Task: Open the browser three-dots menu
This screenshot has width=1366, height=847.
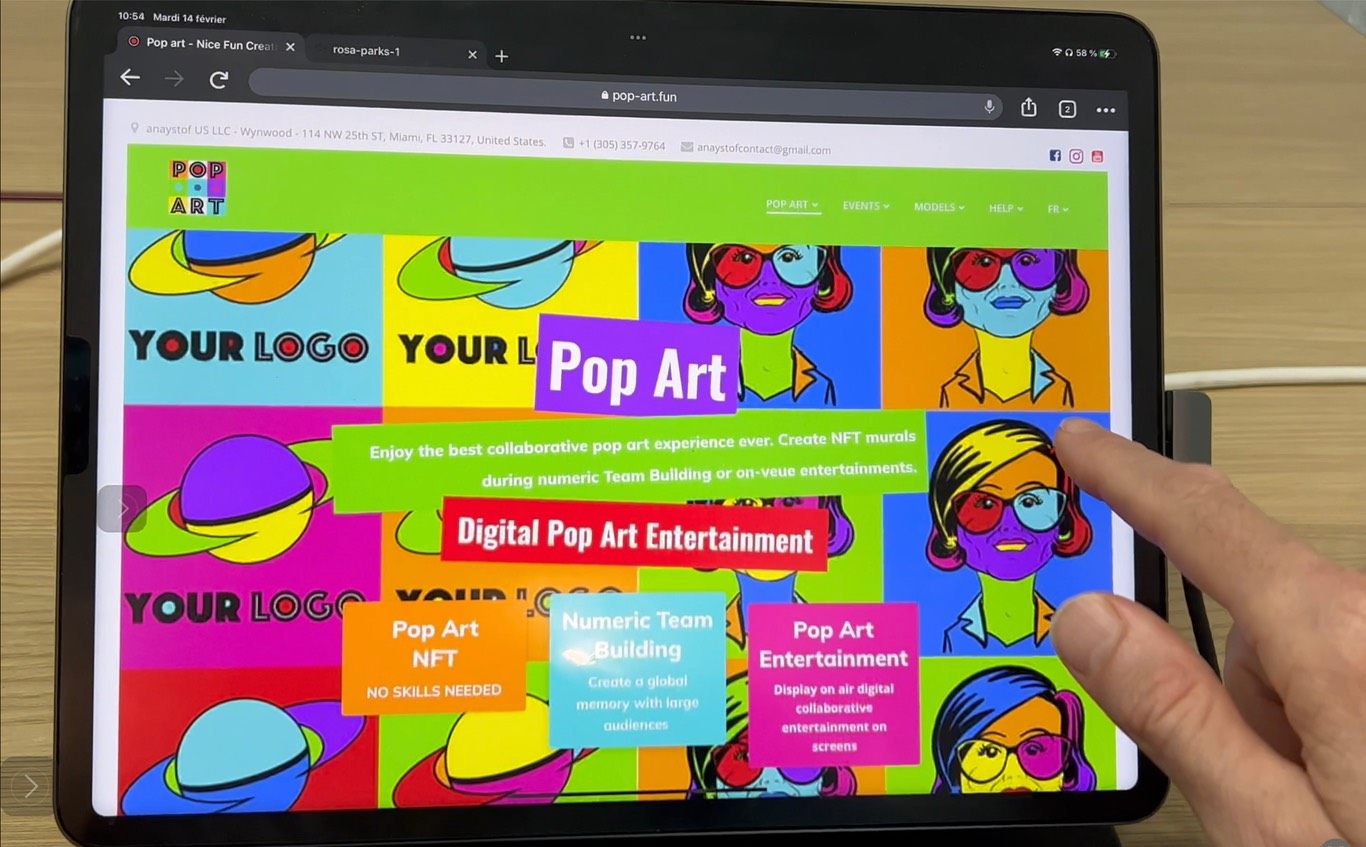Action: [1105, 110]
